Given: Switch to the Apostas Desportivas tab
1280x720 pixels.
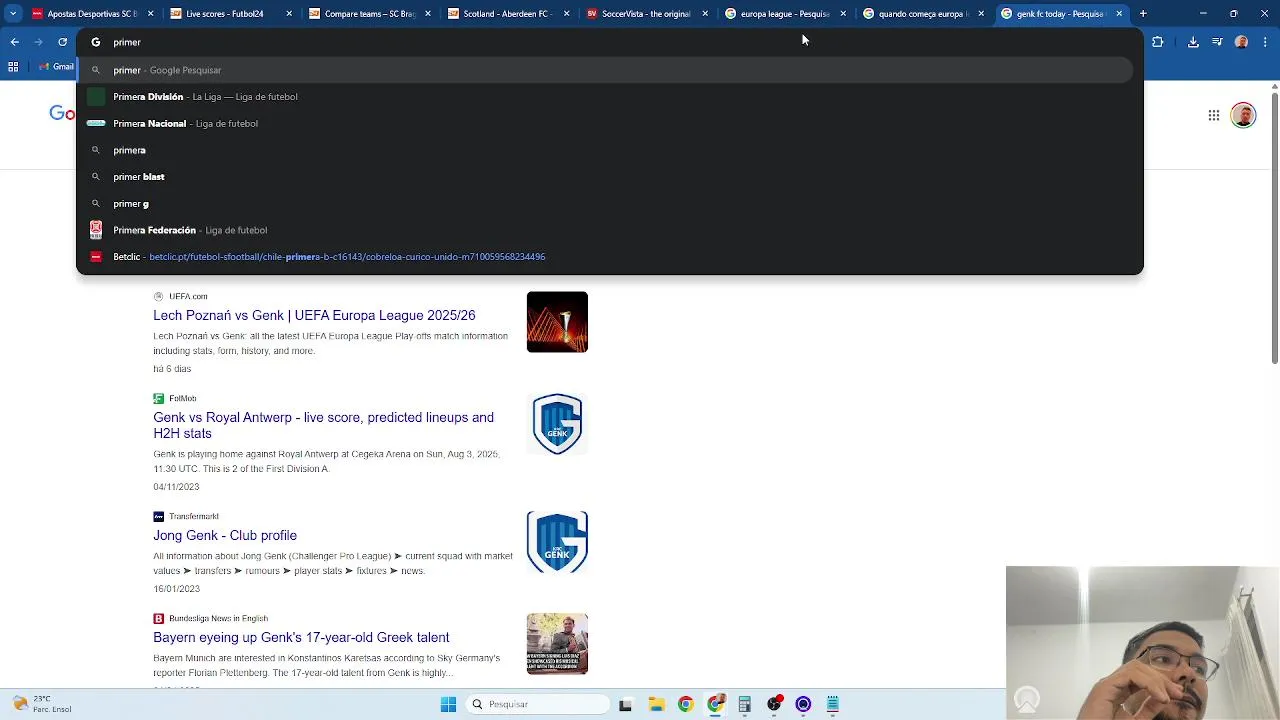Looking at the screenshot, I should (84, 14).
